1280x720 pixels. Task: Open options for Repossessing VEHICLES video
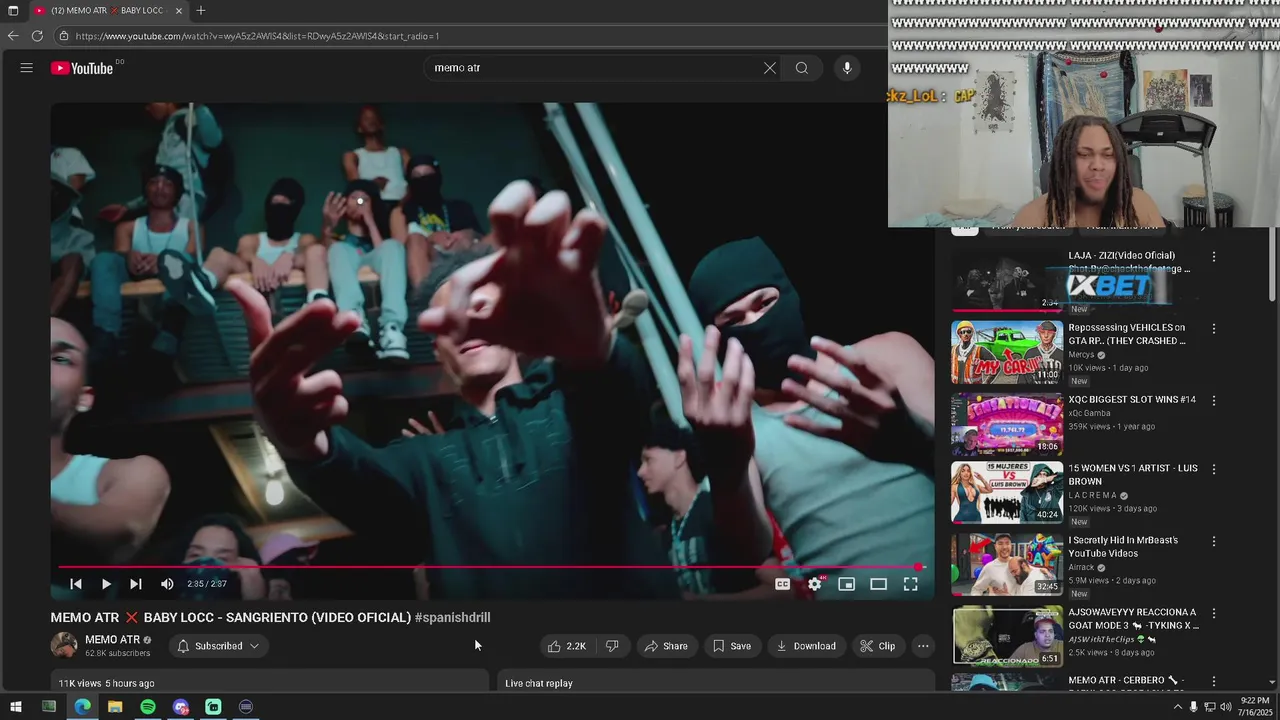1214,329
